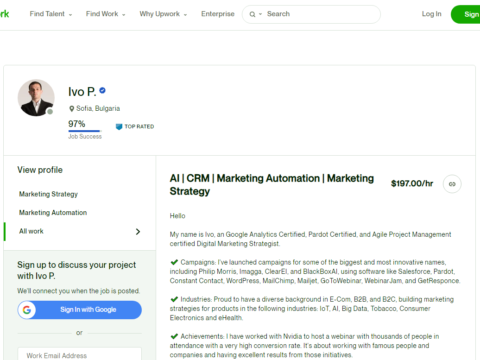
Task: Click the 97% Job Success progress bar
Action: click(85, 131)
